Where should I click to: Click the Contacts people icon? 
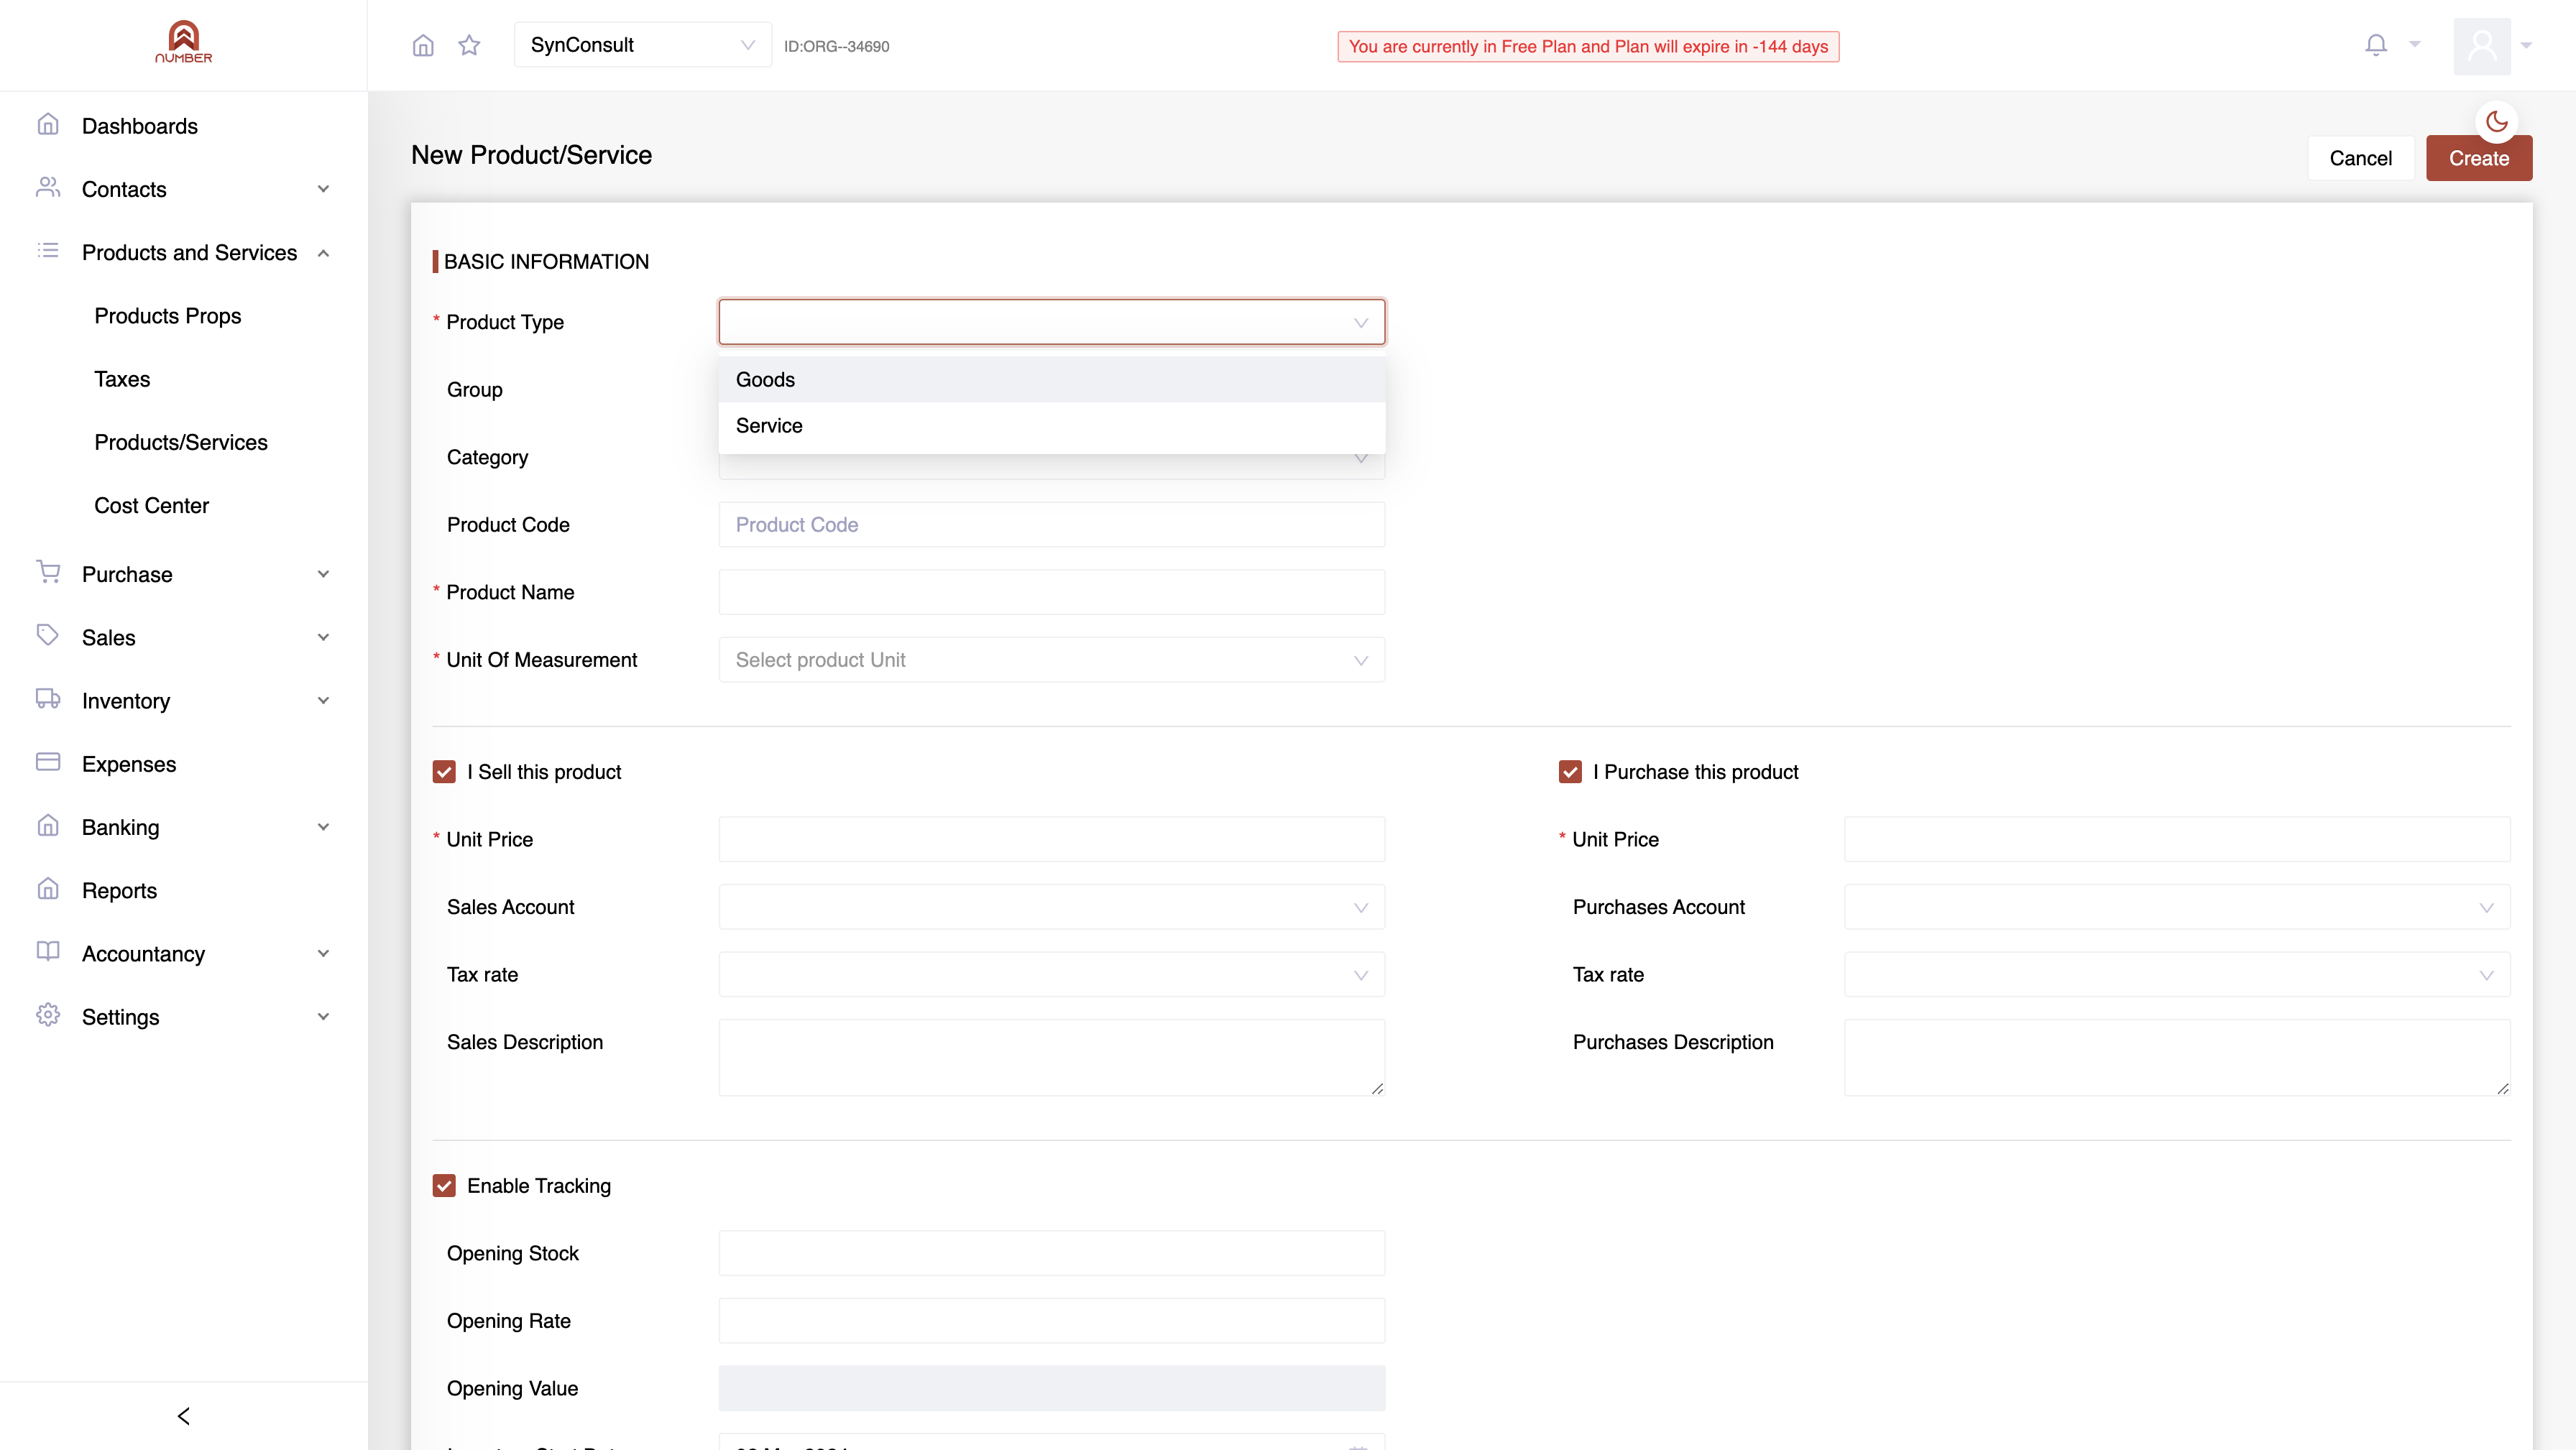[x=48, y=188]
